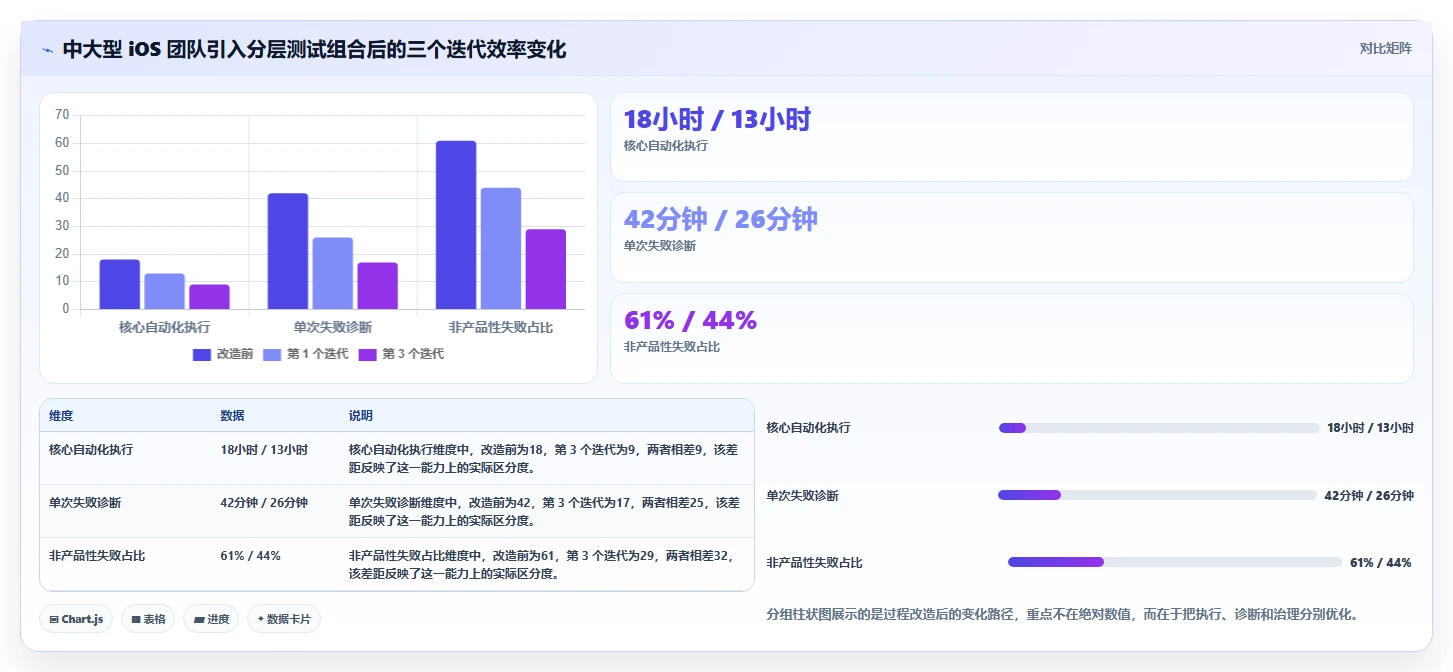The image size is (1453, 672).
Task: Toggle the 第 3 个迭代 legend item
Action: 400,354
